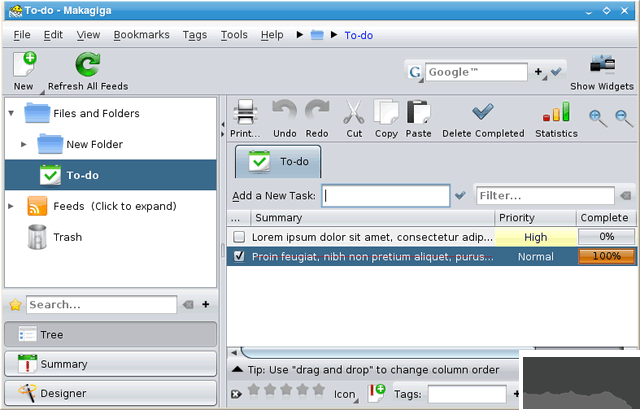Click the Google search-engine icon
This screenshot has width=640, height=410.
pos(415,72)
